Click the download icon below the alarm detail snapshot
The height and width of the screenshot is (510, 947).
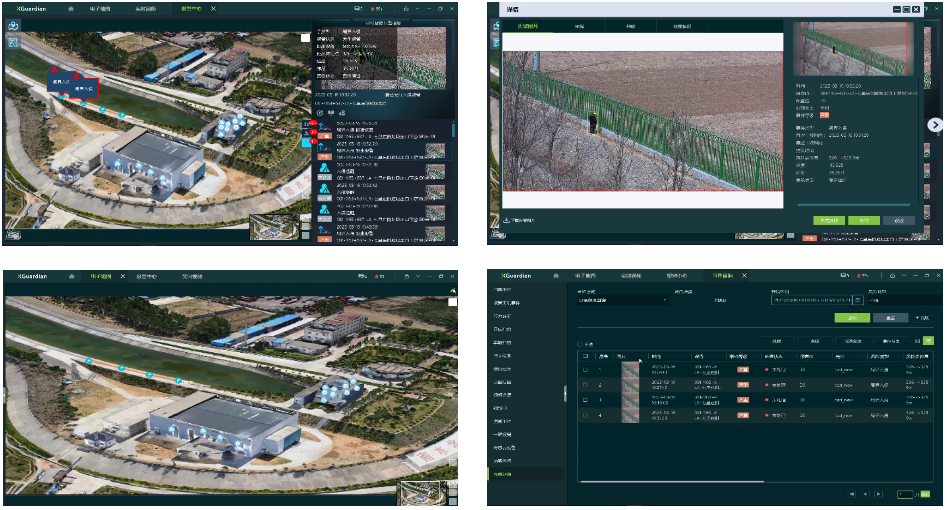coord(507,219)
